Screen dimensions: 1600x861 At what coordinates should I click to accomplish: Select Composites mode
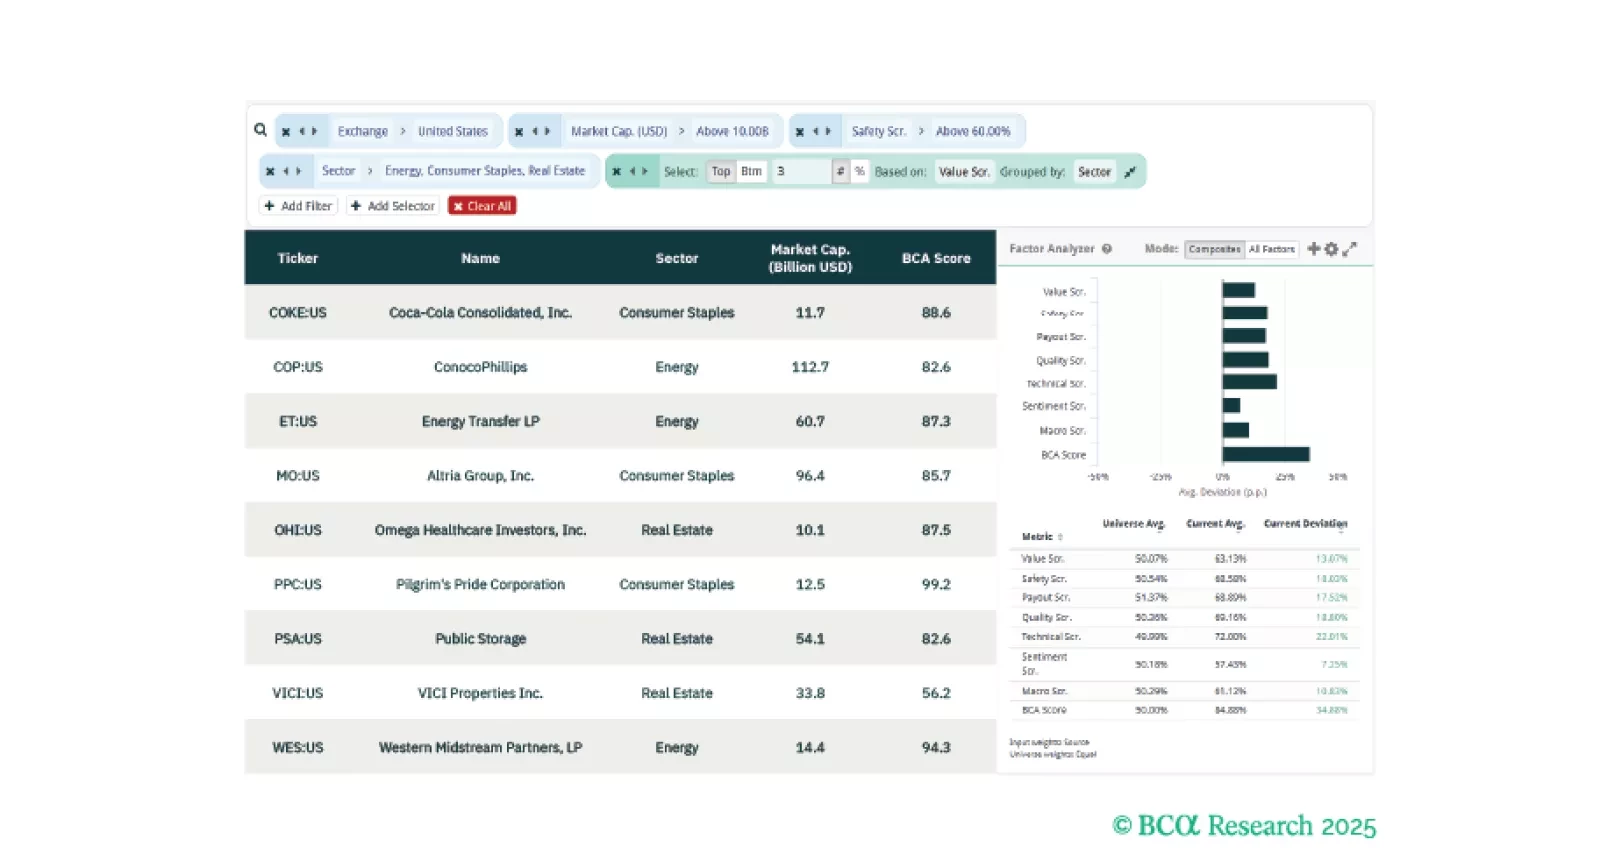[1214, 249]
